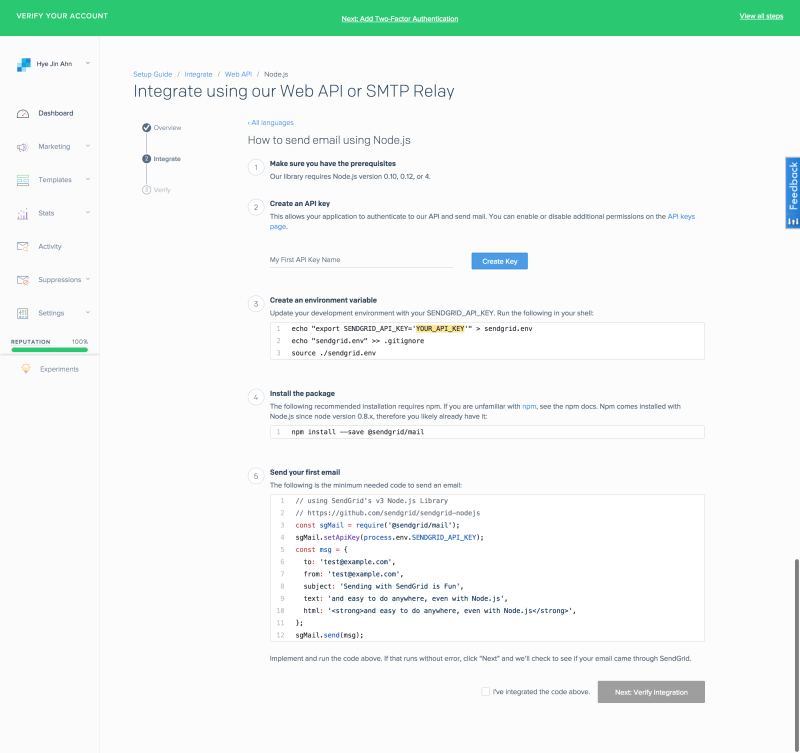Open Experiments via the lightbulb icon
The height and width of the screenshot is (753, 800).
tap(24, 368)
